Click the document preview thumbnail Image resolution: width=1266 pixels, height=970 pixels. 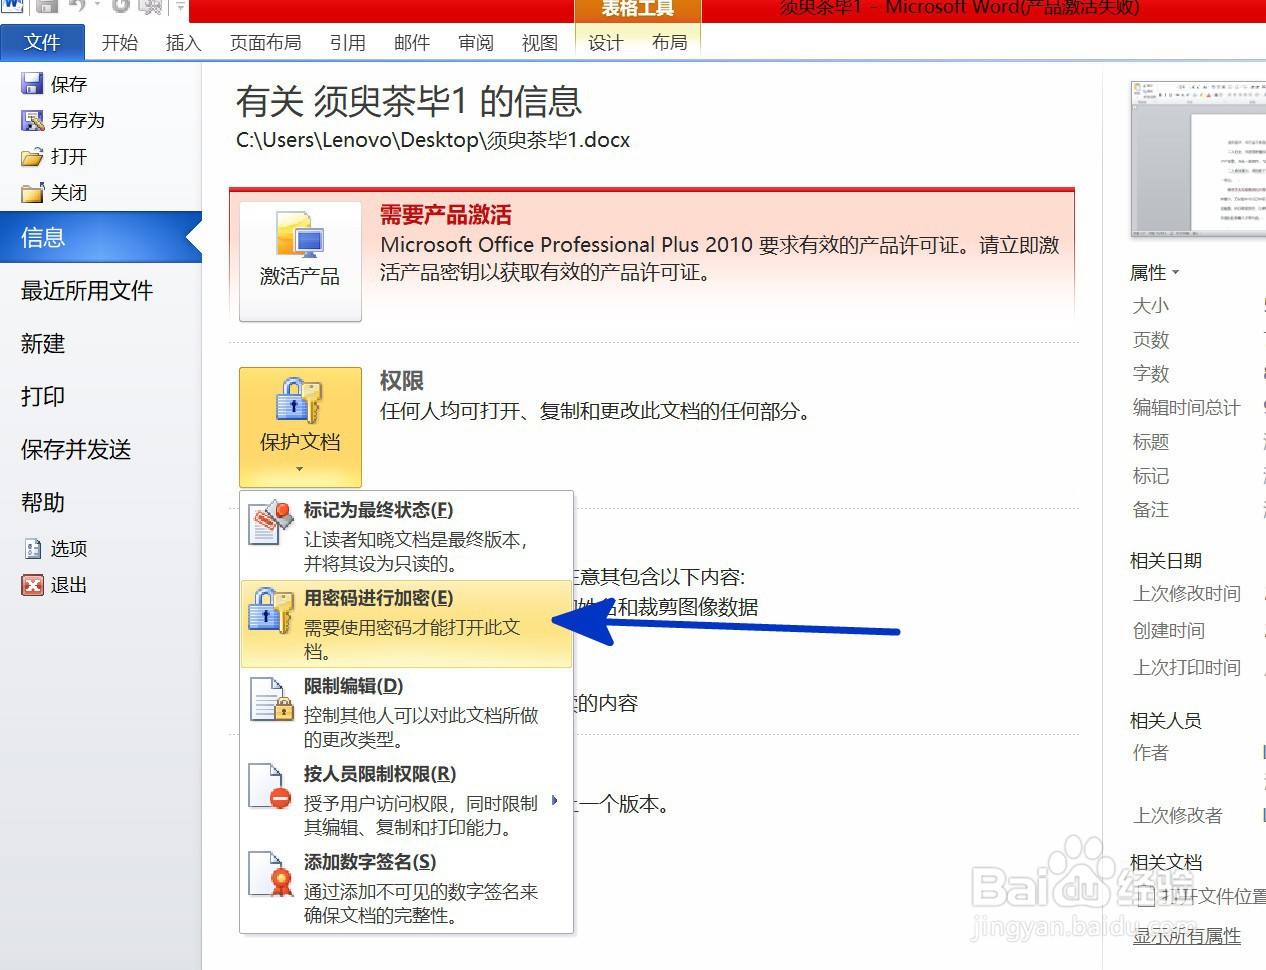click(x=1198, y=158)
